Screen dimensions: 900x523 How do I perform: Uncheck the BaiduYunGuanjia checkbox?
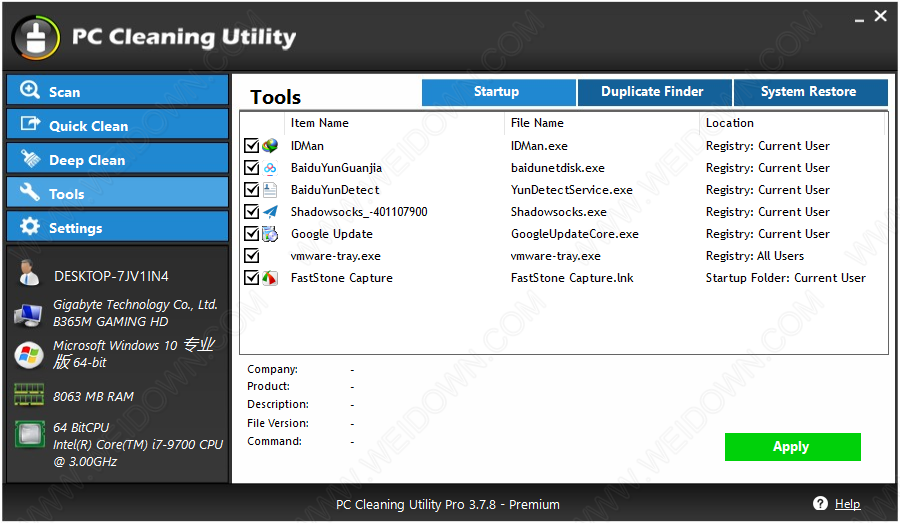tap(251, 168)
